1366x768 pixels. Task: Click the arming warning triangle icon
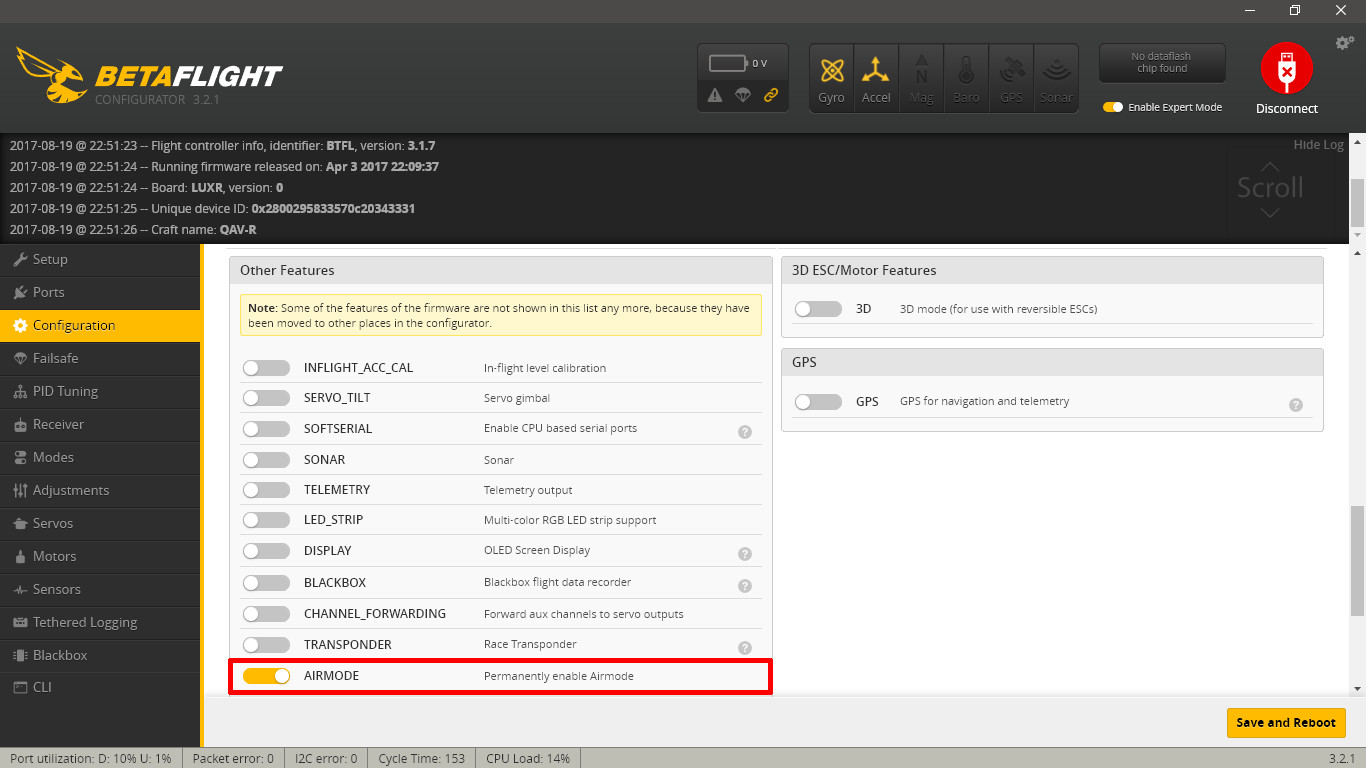click(x=714, y=95)
